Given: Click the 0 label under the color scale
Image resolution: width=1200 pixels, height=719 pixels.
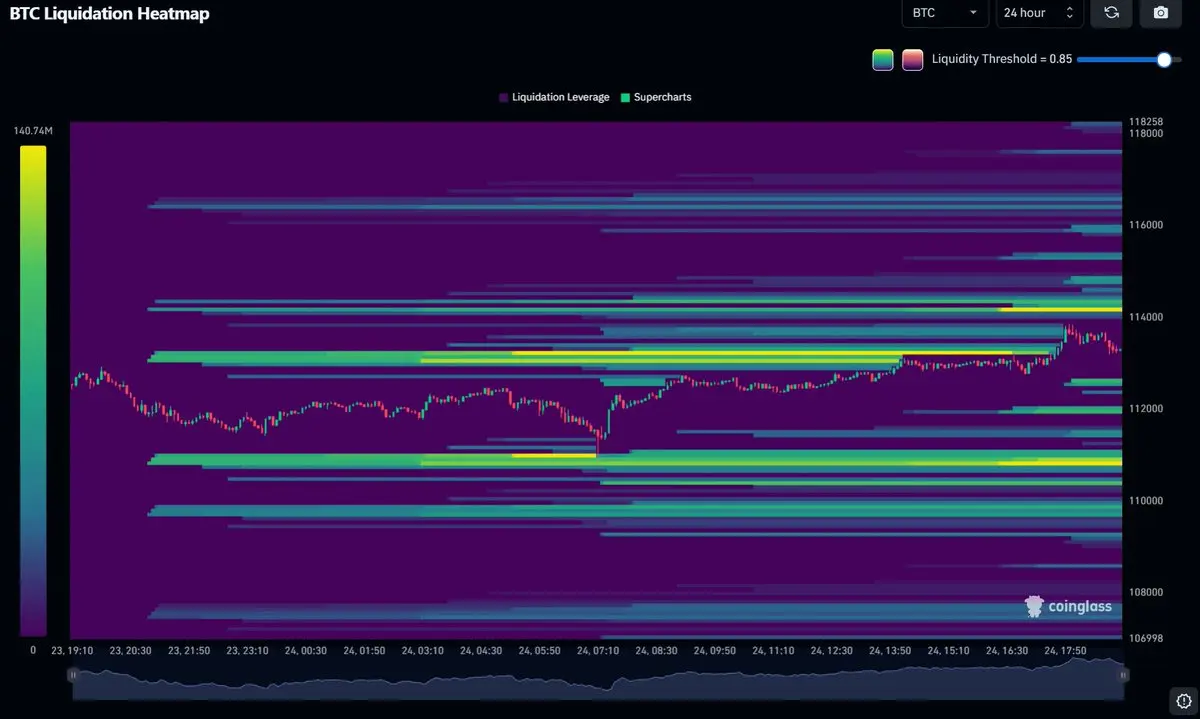Looking at the screenshot, I should pyautogui.click(x=32, y=650).
